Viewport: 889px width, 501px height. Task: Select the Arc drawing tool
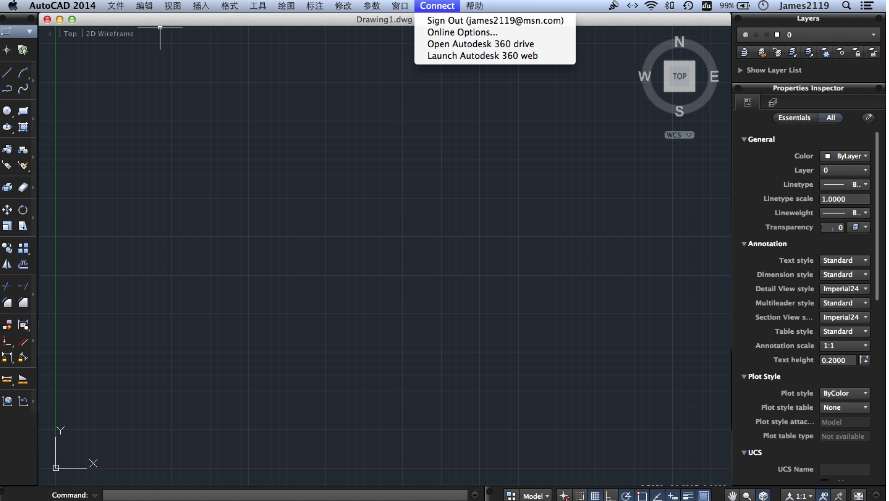[23, 73]
